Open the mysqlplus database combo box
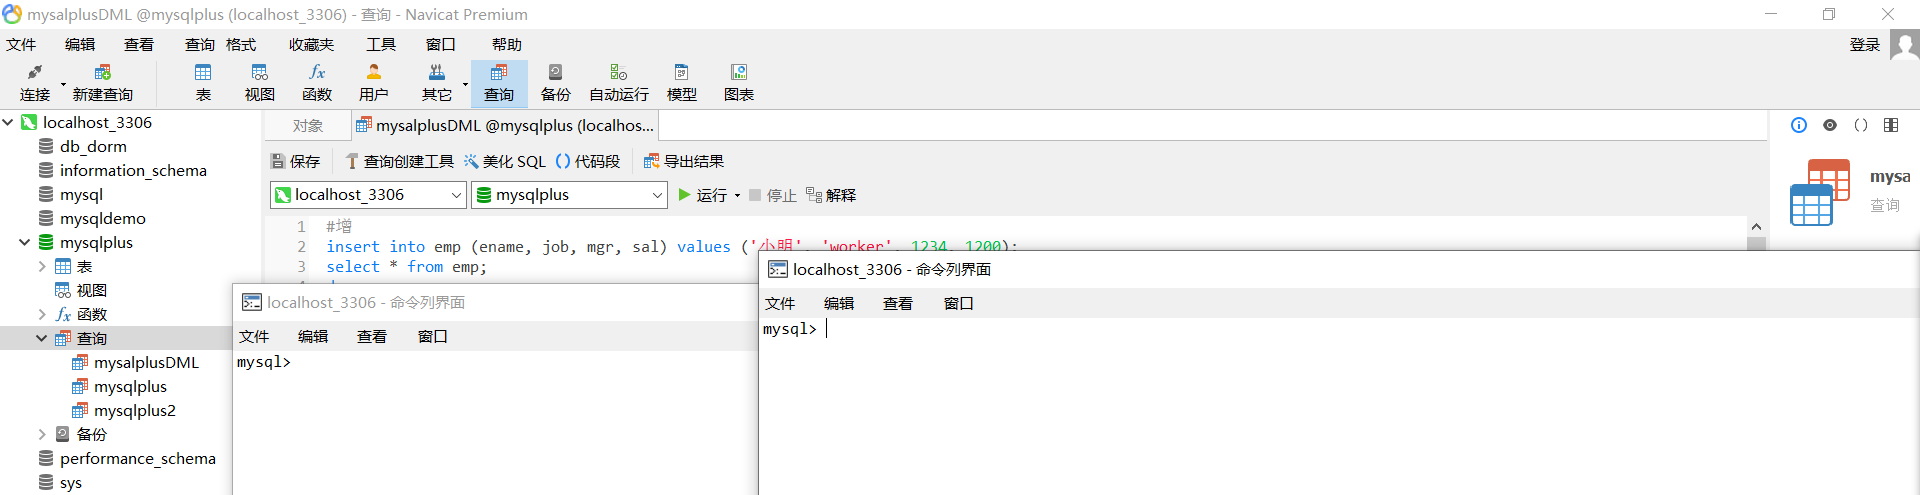This screenshot has width=1920, height=495. [x=569, y=195]
